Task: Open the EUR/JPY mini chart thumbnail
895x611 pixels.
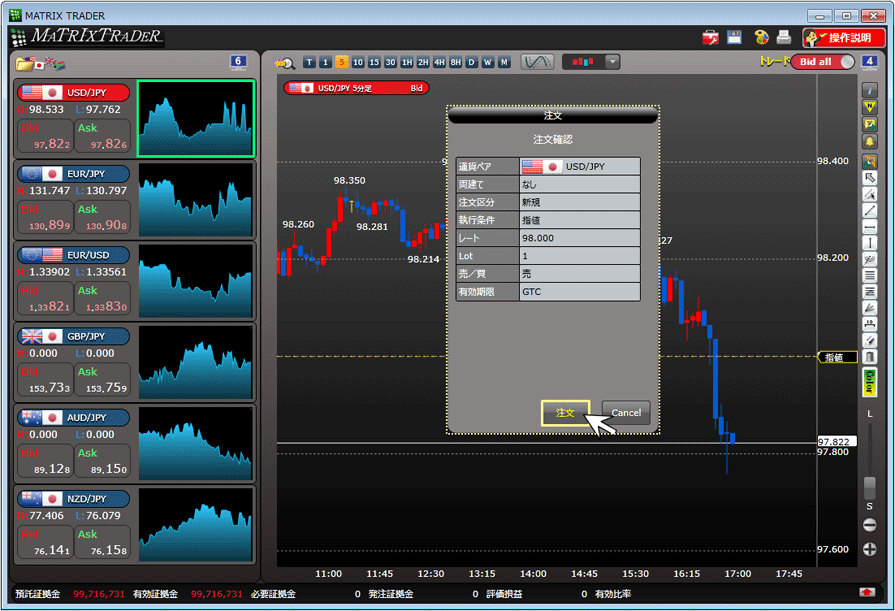Action: click(x=195, y=200)
